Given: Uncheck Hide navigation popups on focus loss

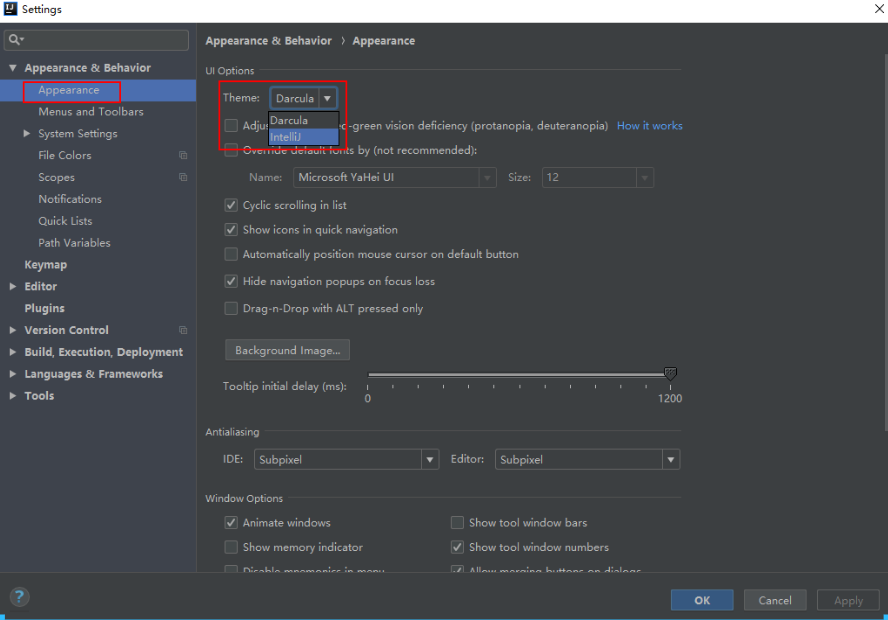Looking at the screenshot, I should tap(231, 281).
